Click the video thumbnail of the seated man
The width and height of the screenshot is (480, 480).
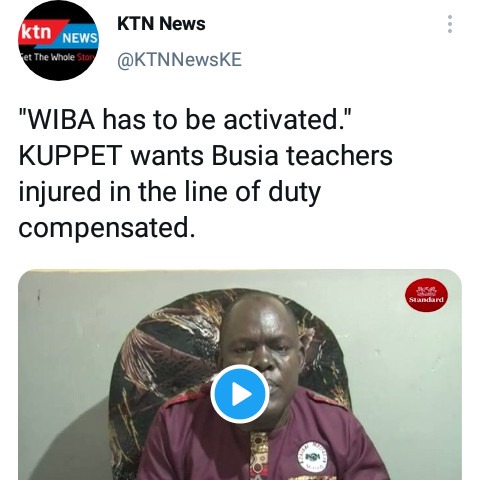[x=240, y=375]
